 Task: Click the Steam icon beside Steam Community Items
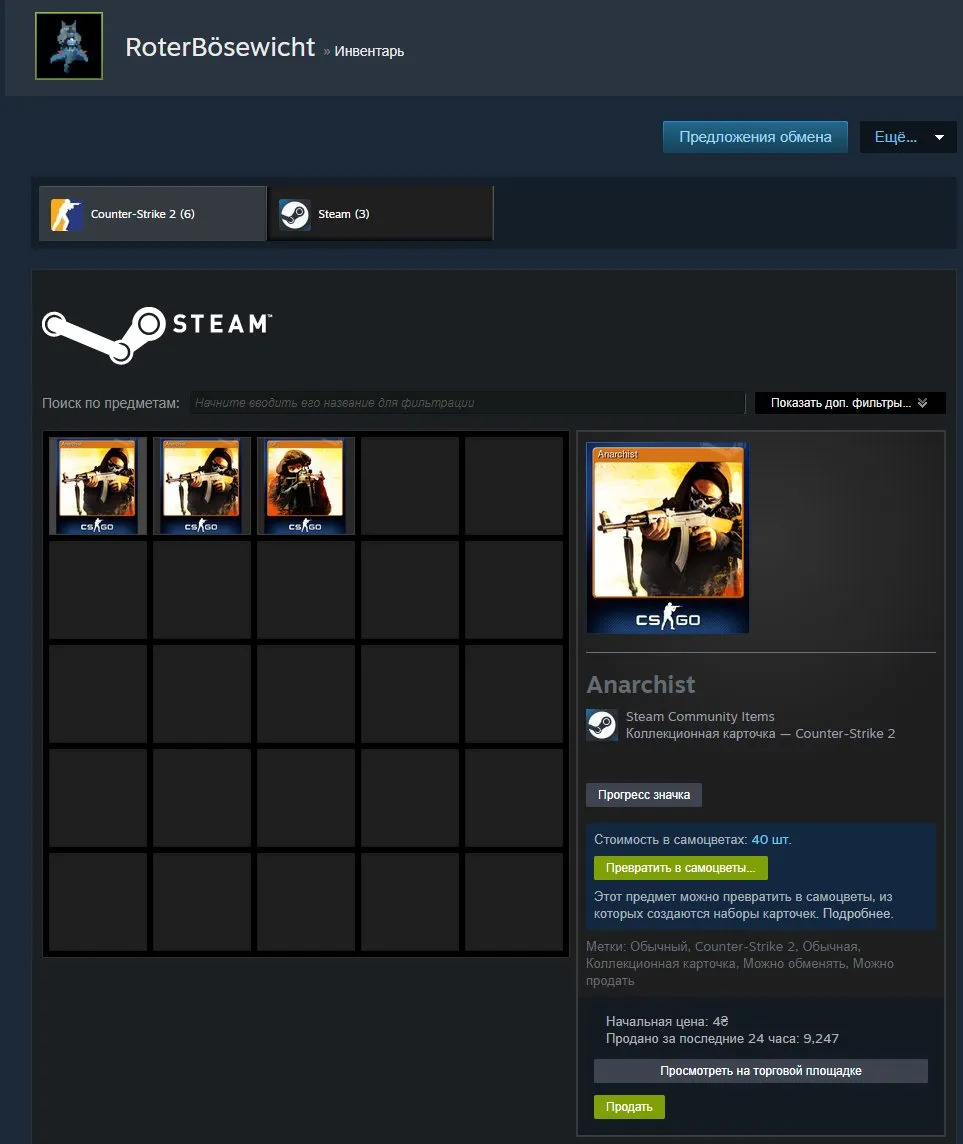pos(602,724)
